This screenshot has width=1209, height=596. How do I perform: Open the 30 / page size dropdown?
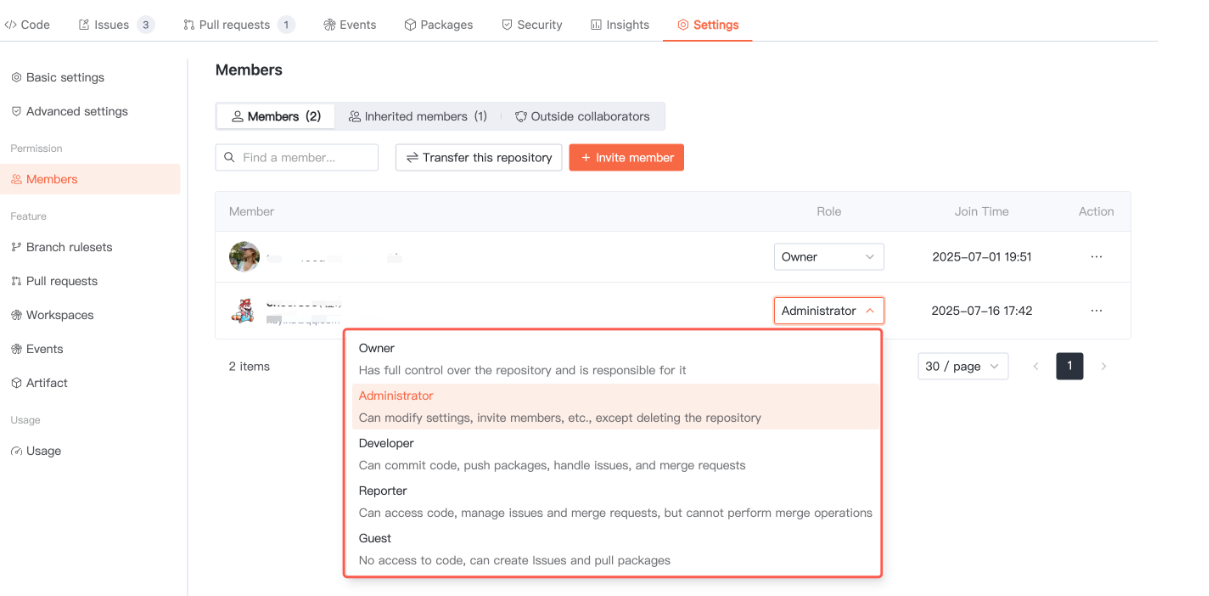(962, 367)
